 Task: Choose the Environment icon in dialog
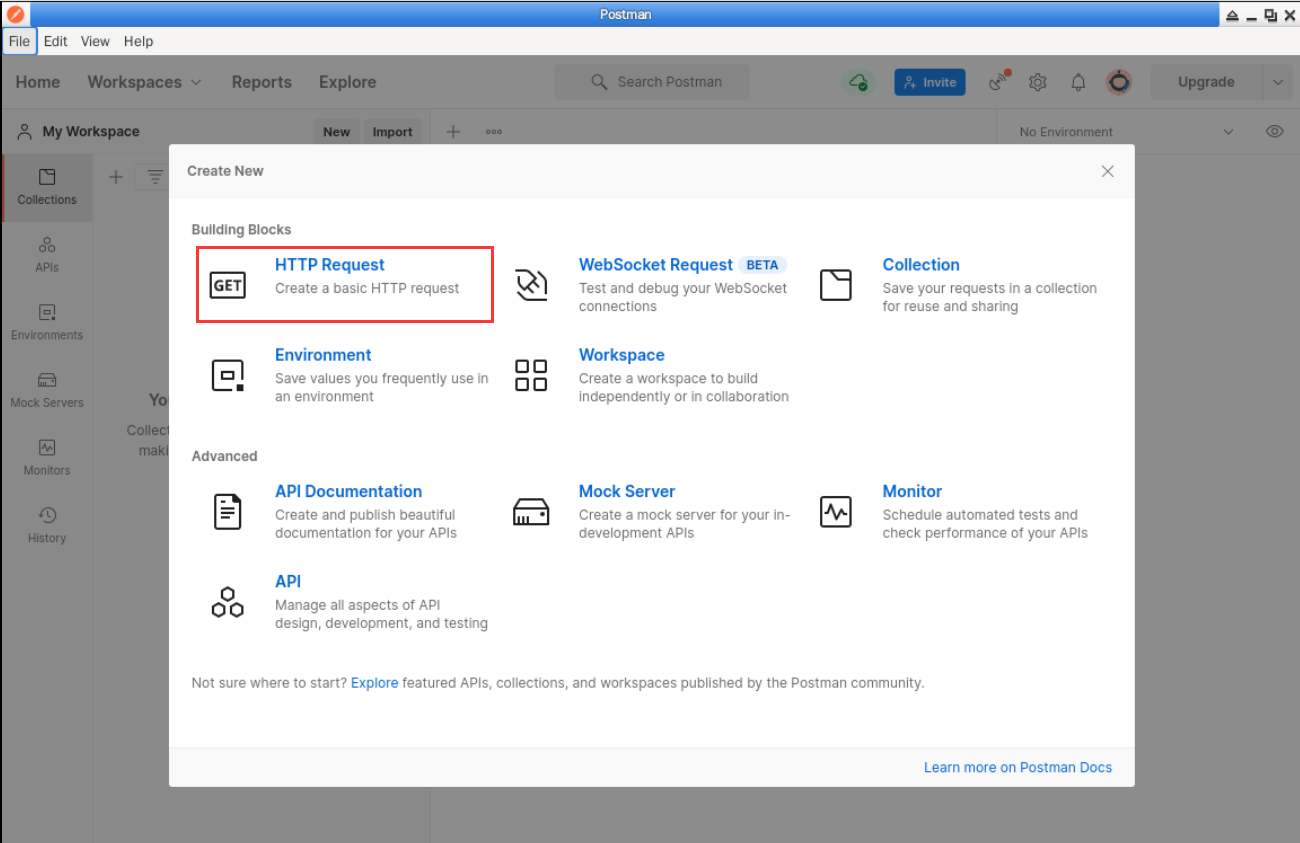(228, 375)
